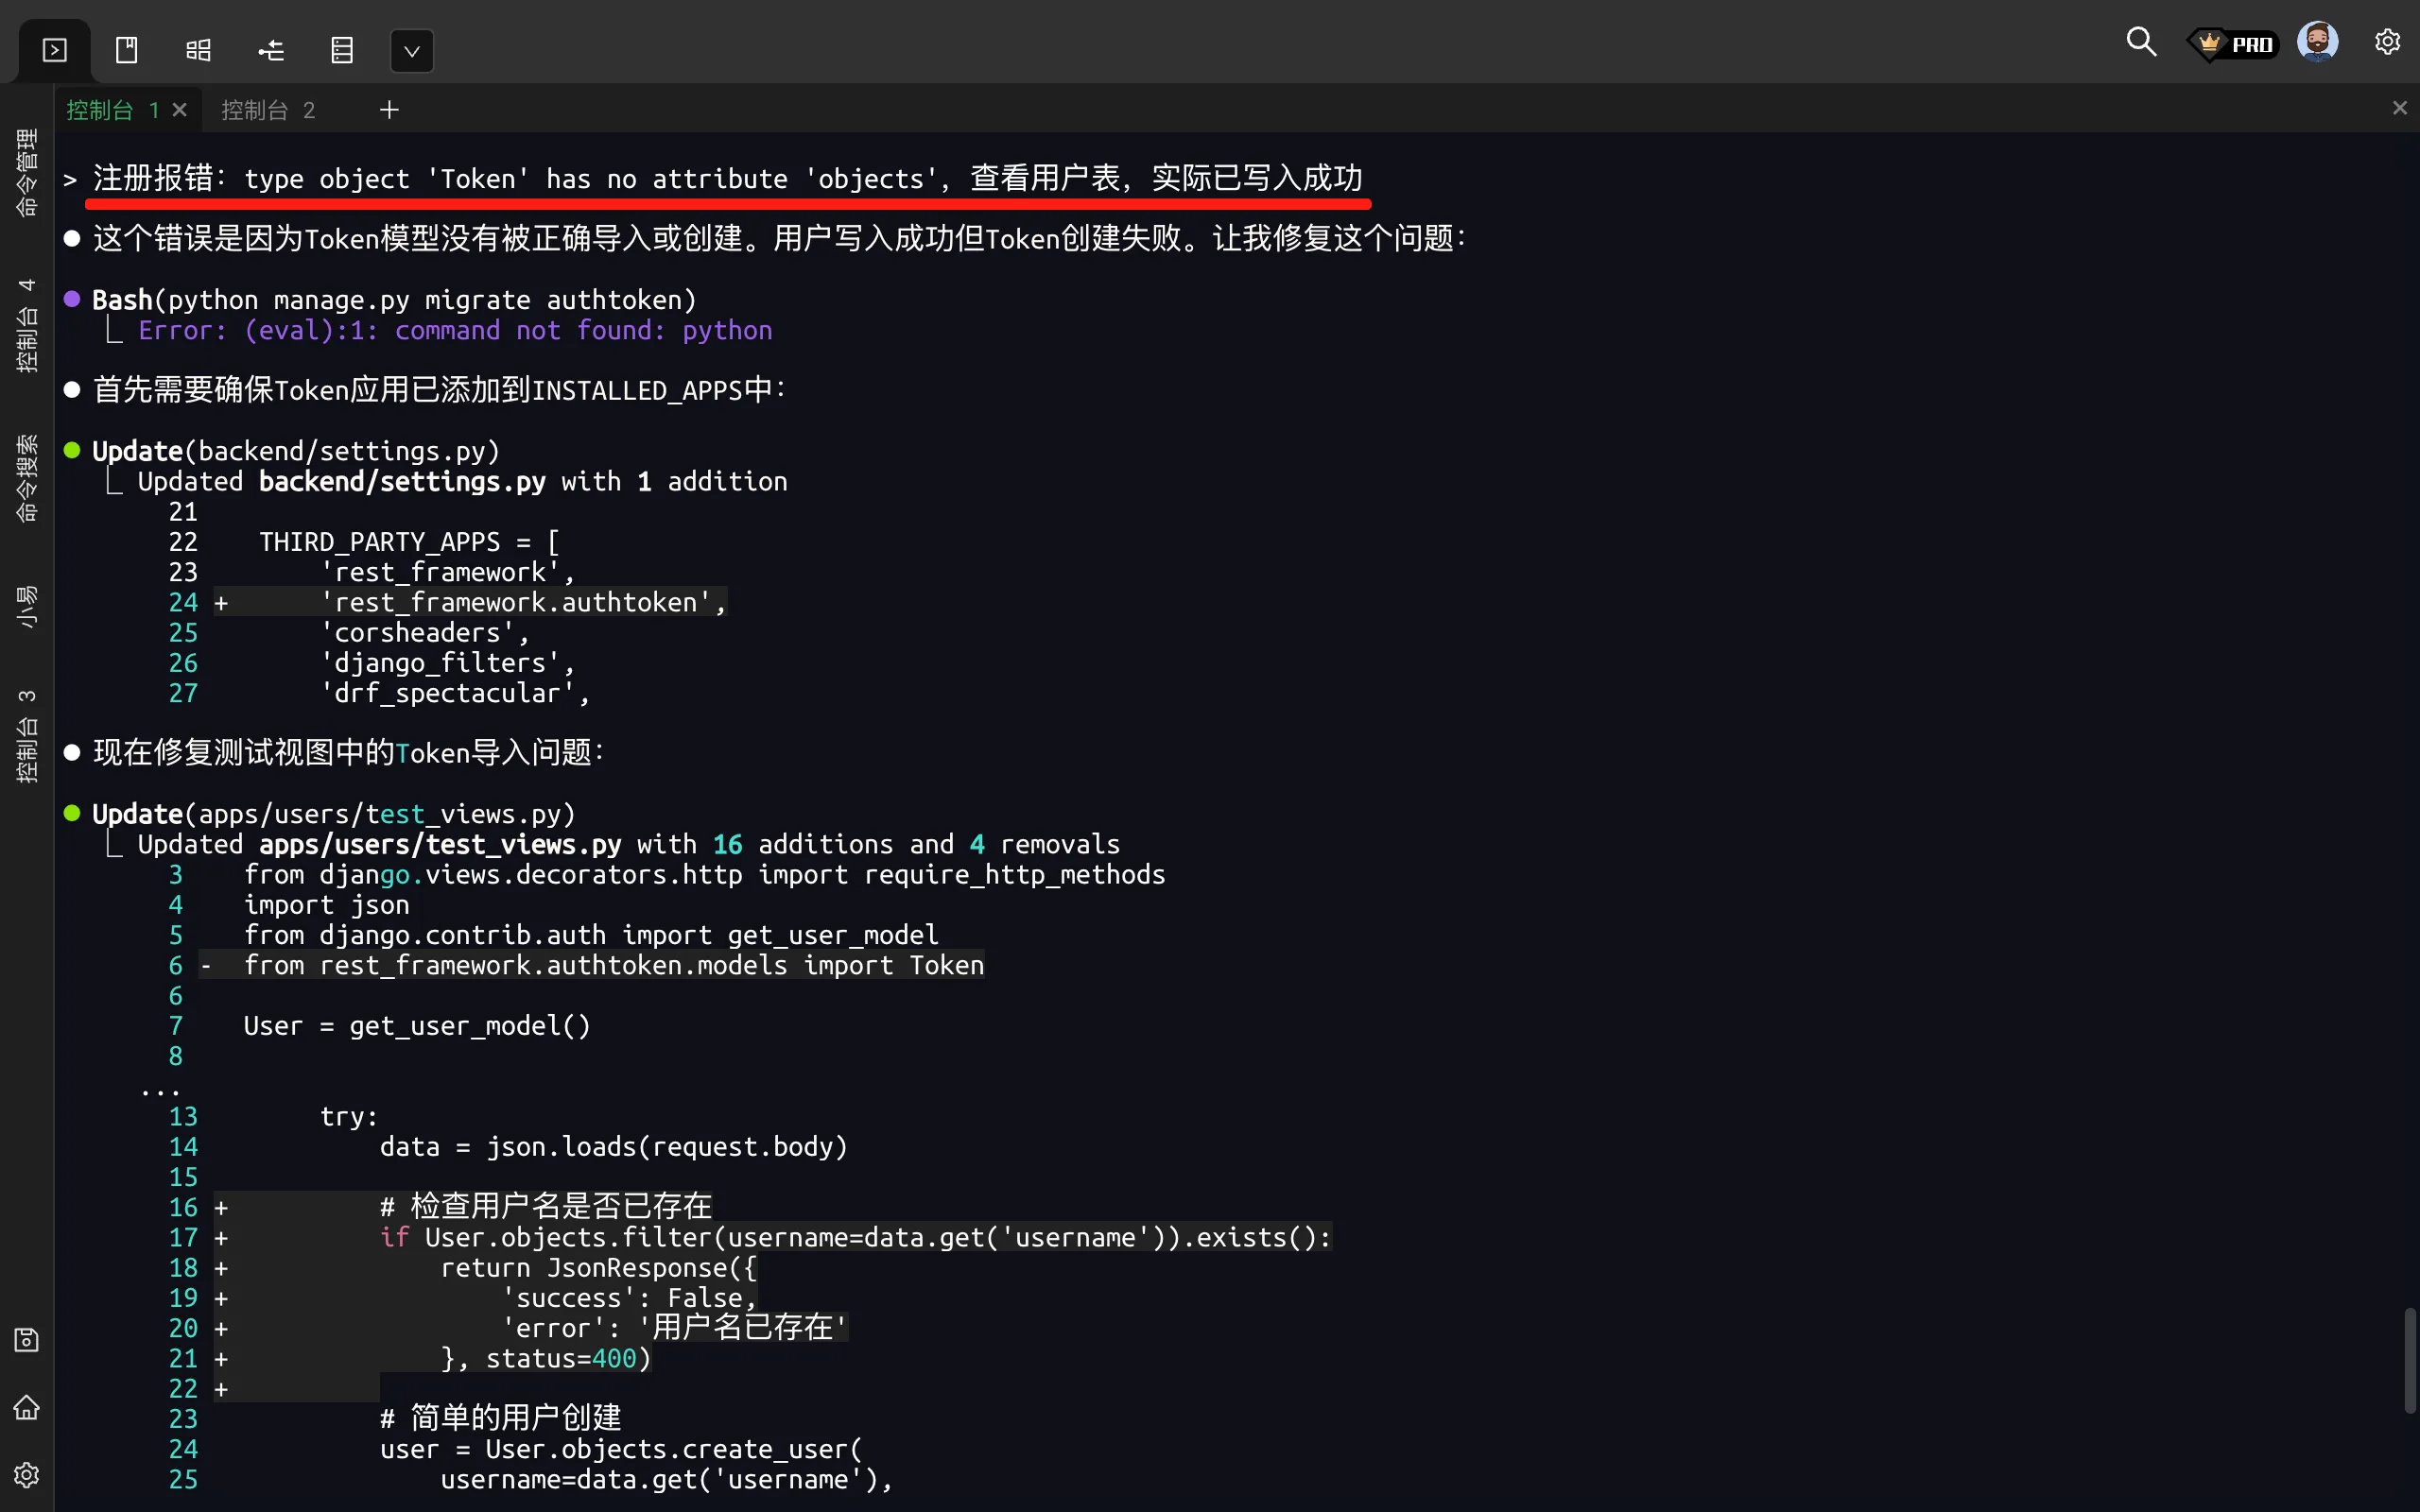Open 控制台 4 in sidebar
This screenshot has height=1512, width=2420.
coord(27,326)
